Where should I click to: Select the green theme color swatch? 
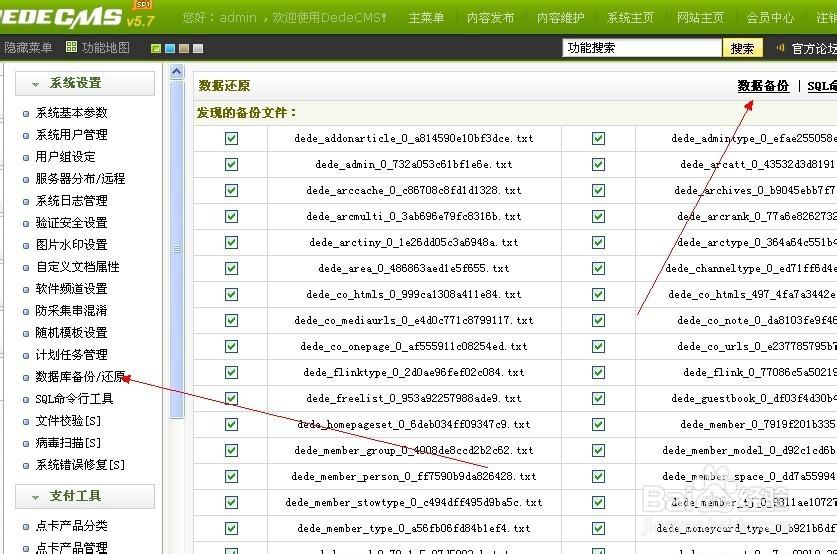tap(156, 48)
